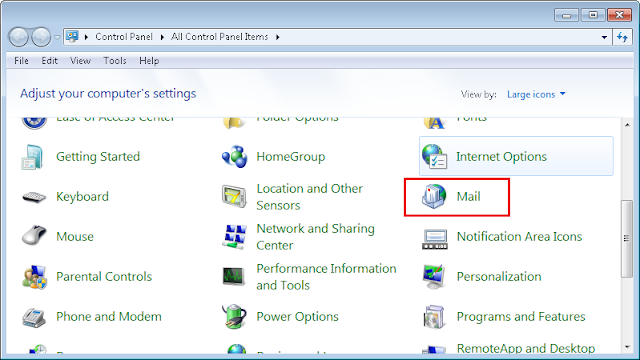Open the HomeGroup link
The image size is (640, 360).
pyautogui.click(x=291, y=157)
